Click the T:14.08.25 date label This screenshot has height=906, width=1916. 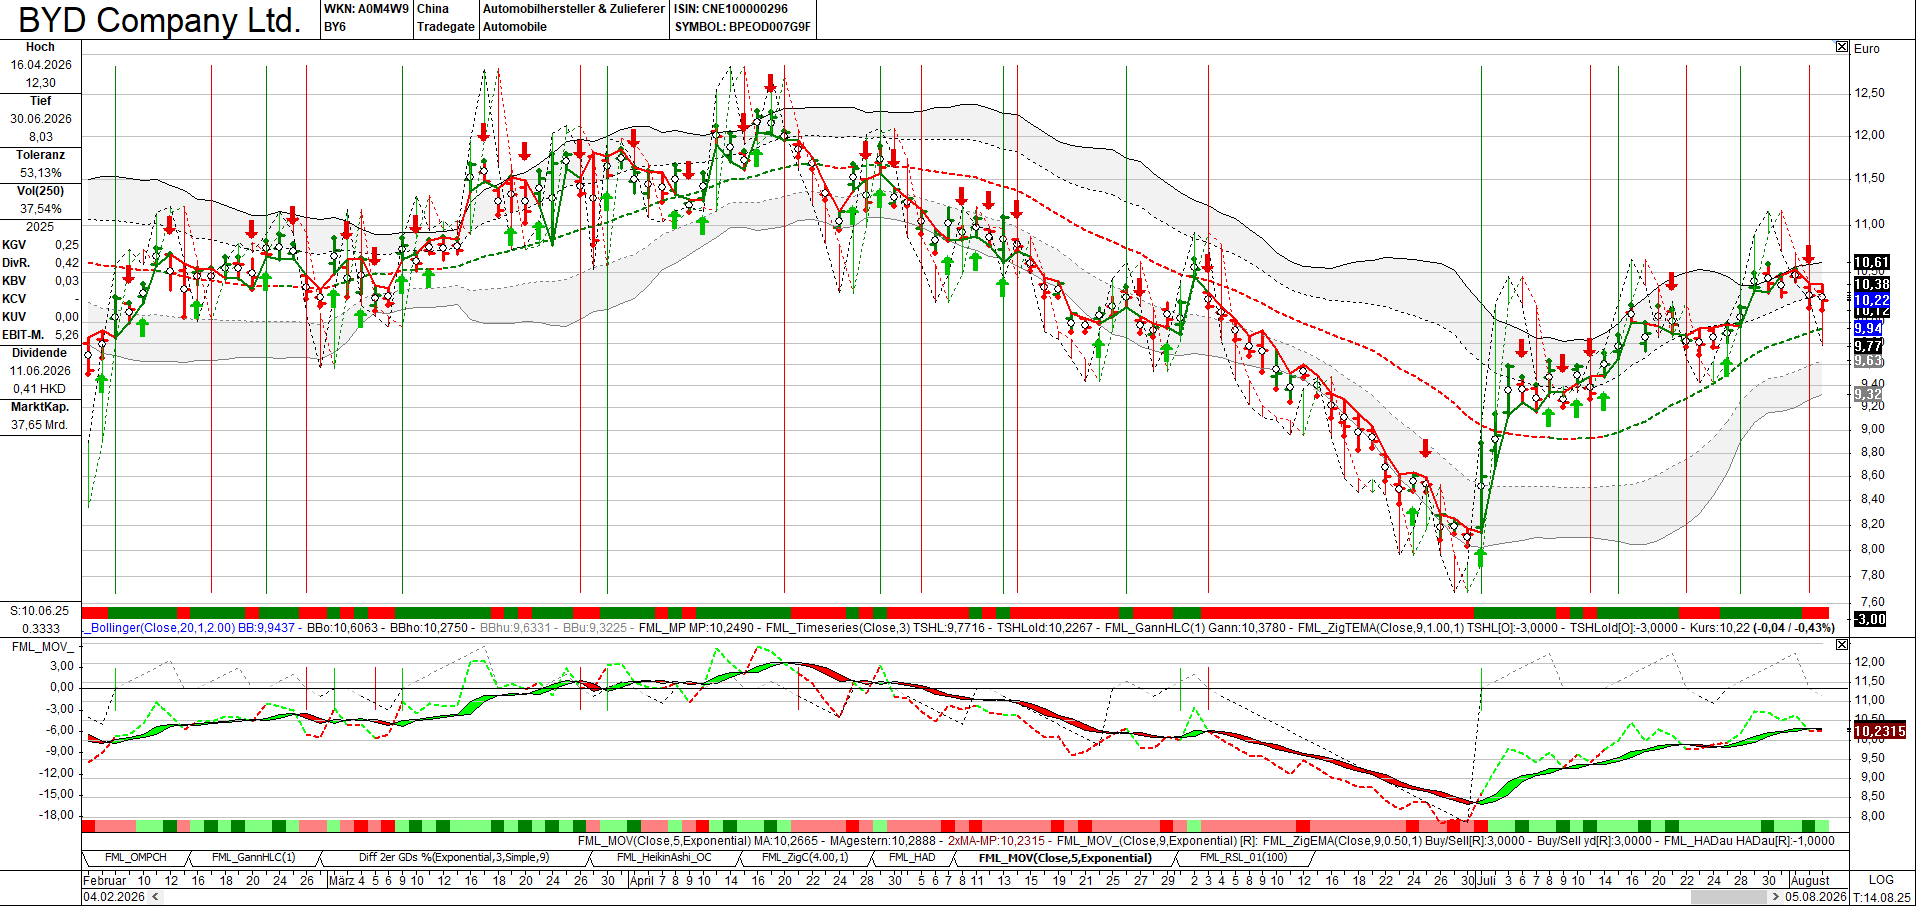click(1882, 897)
